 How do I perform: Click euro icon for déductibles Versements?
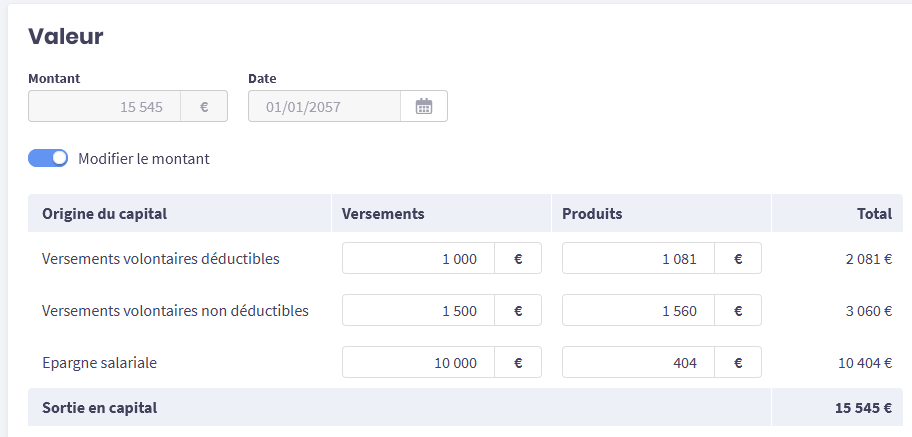[x=518, y=258]
